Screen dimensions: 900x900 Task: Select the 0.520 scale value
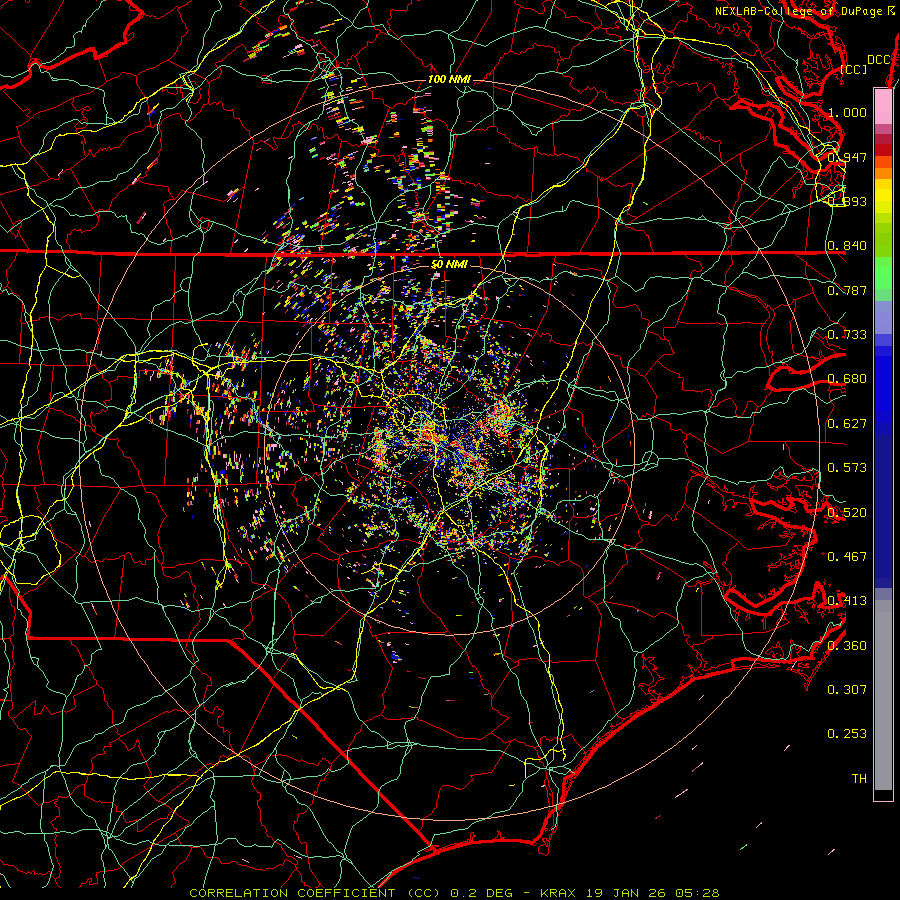tap(847, 513)
